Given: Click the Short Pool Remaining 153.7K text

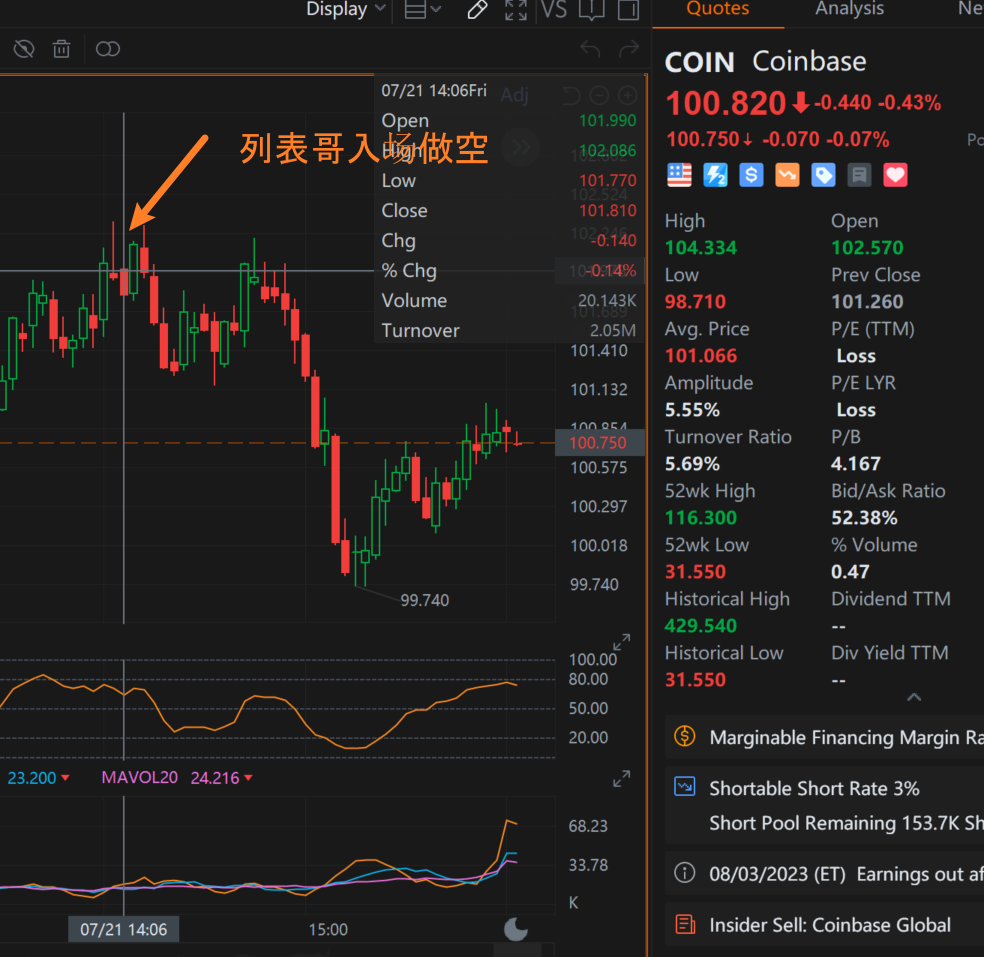Looking at the screenshot, I should tap(847, 823).
